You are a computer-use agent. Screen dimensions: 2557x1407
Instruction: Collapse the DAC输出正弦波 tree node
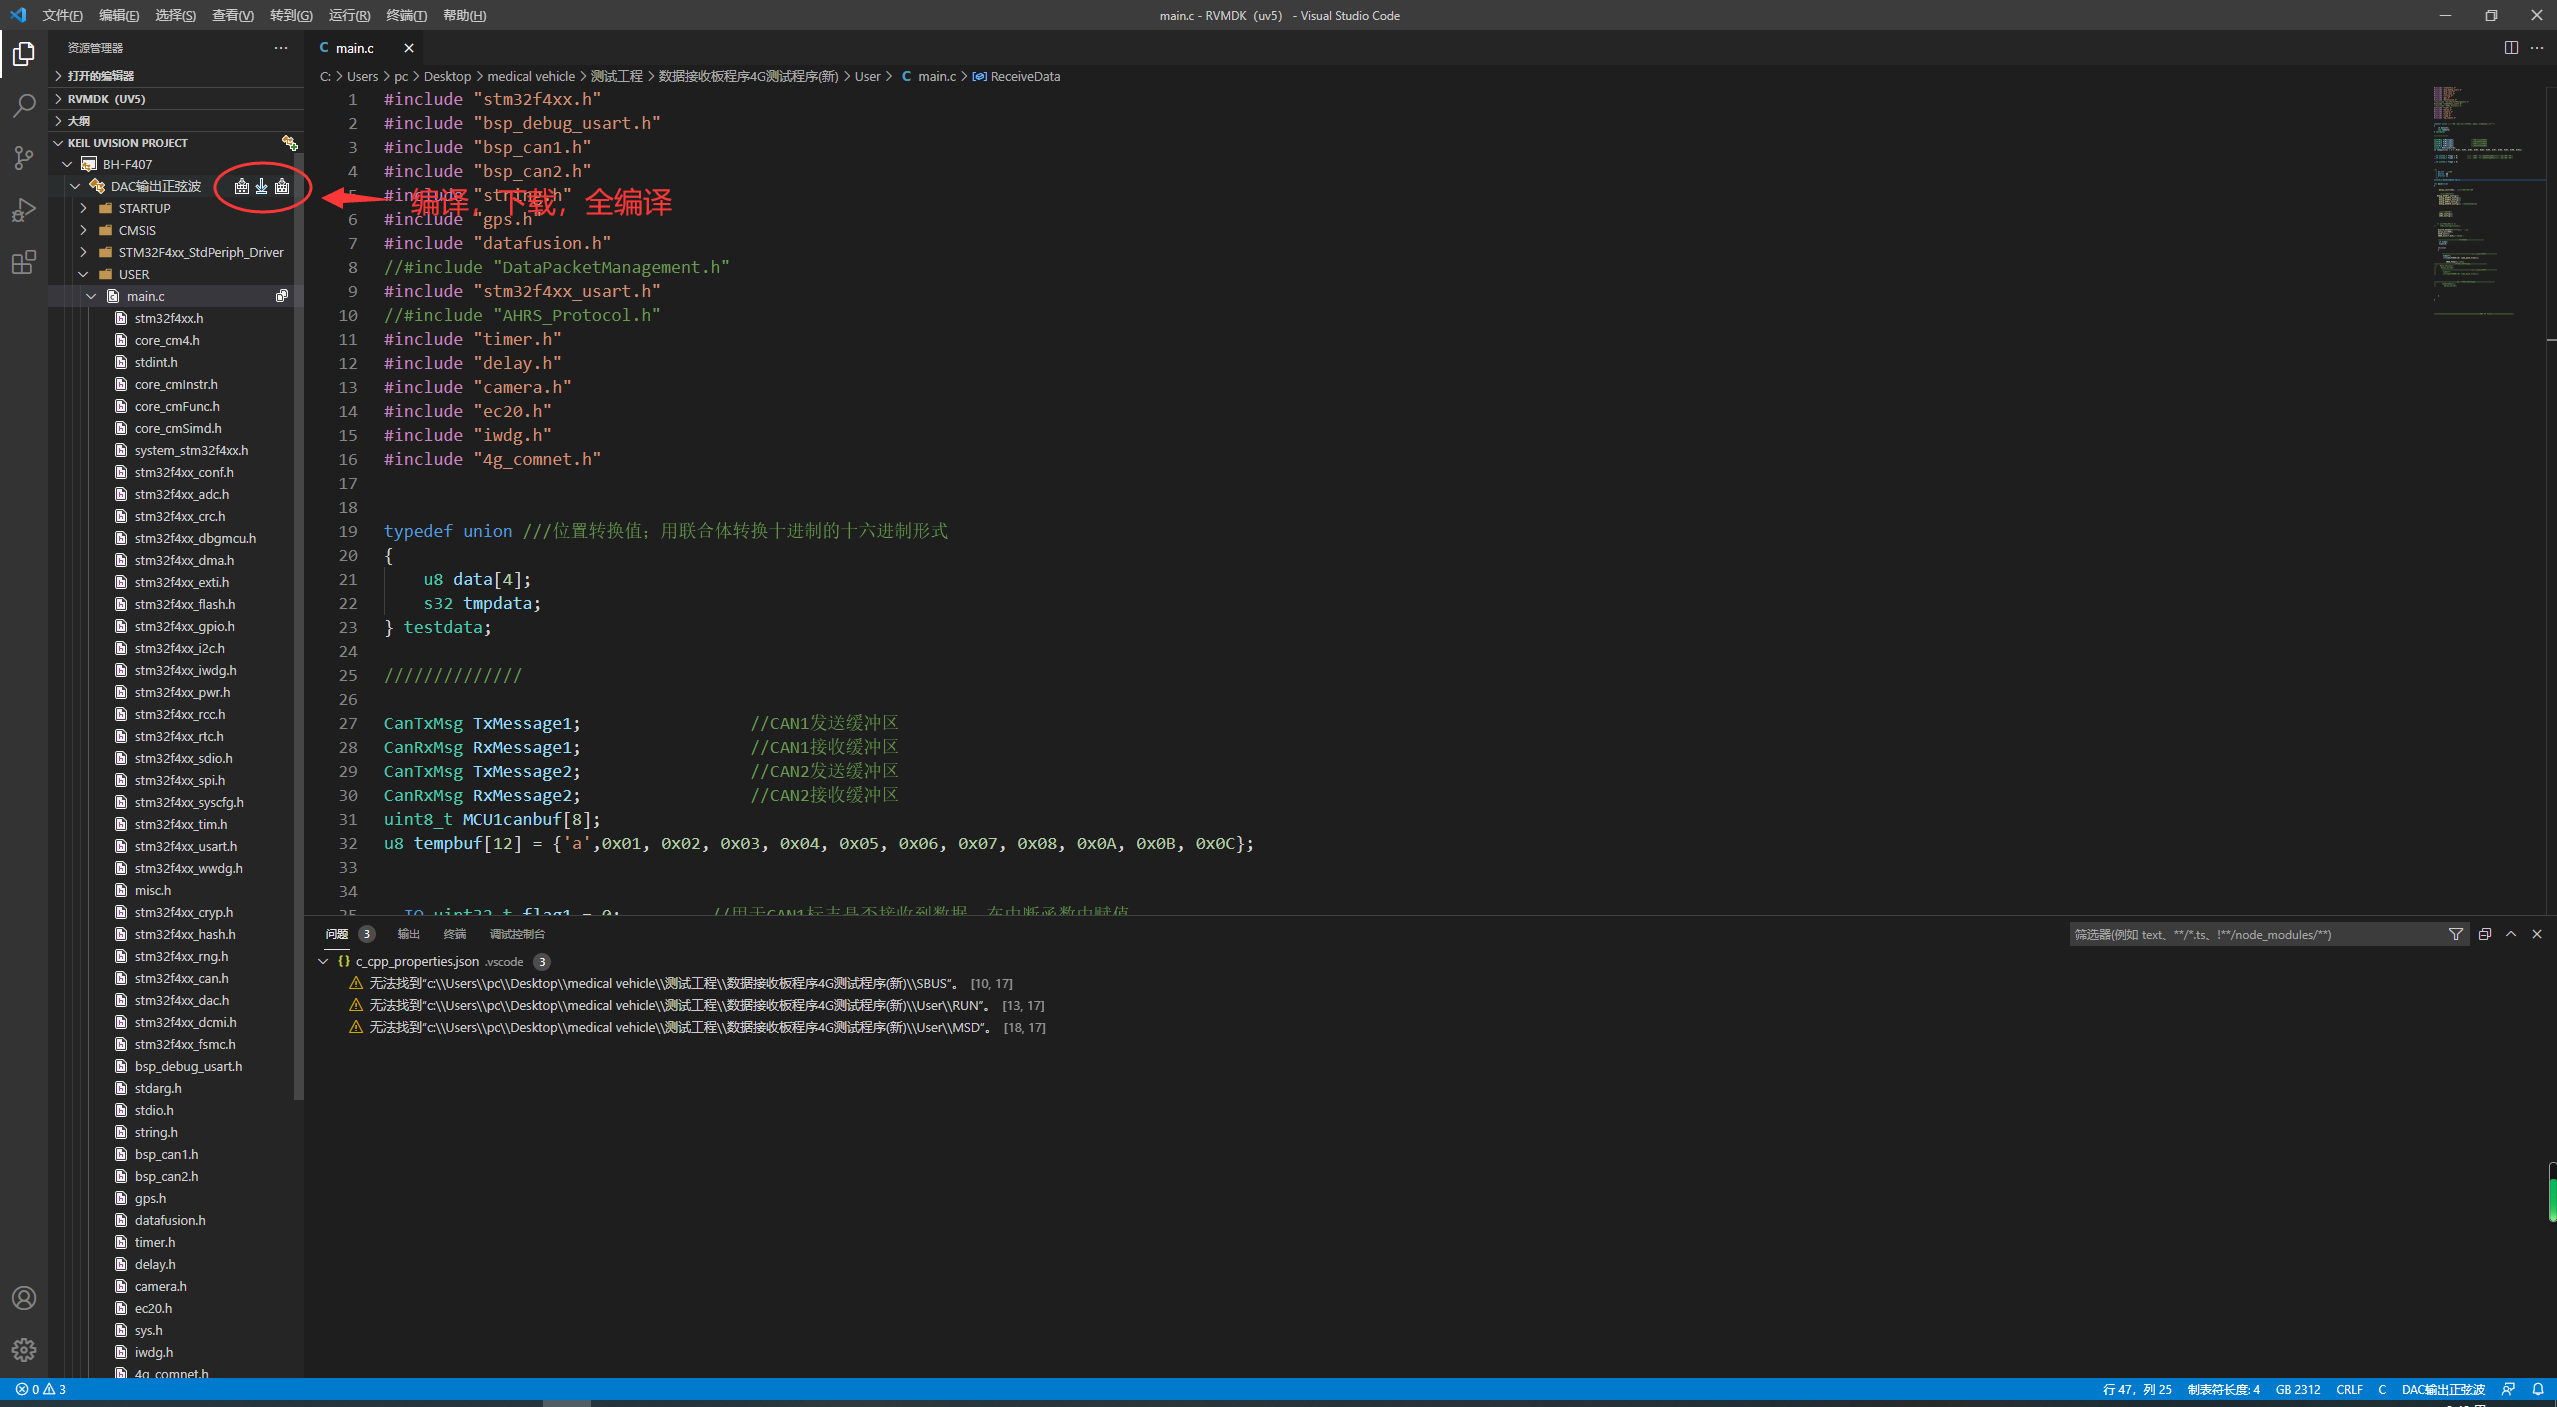[x=75, y=185]
